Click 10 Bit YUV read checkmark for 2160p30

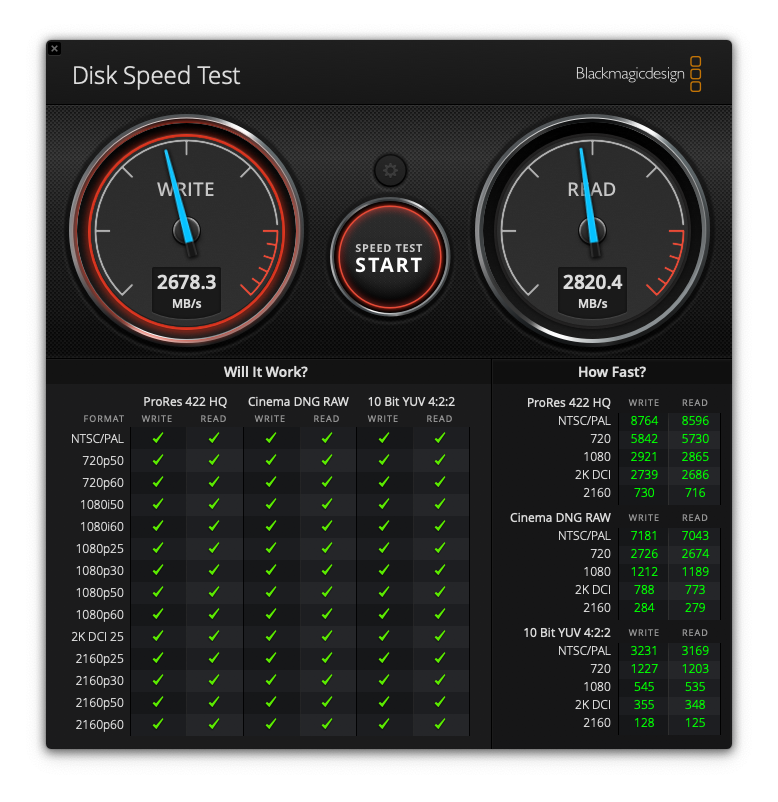[440, 680]
